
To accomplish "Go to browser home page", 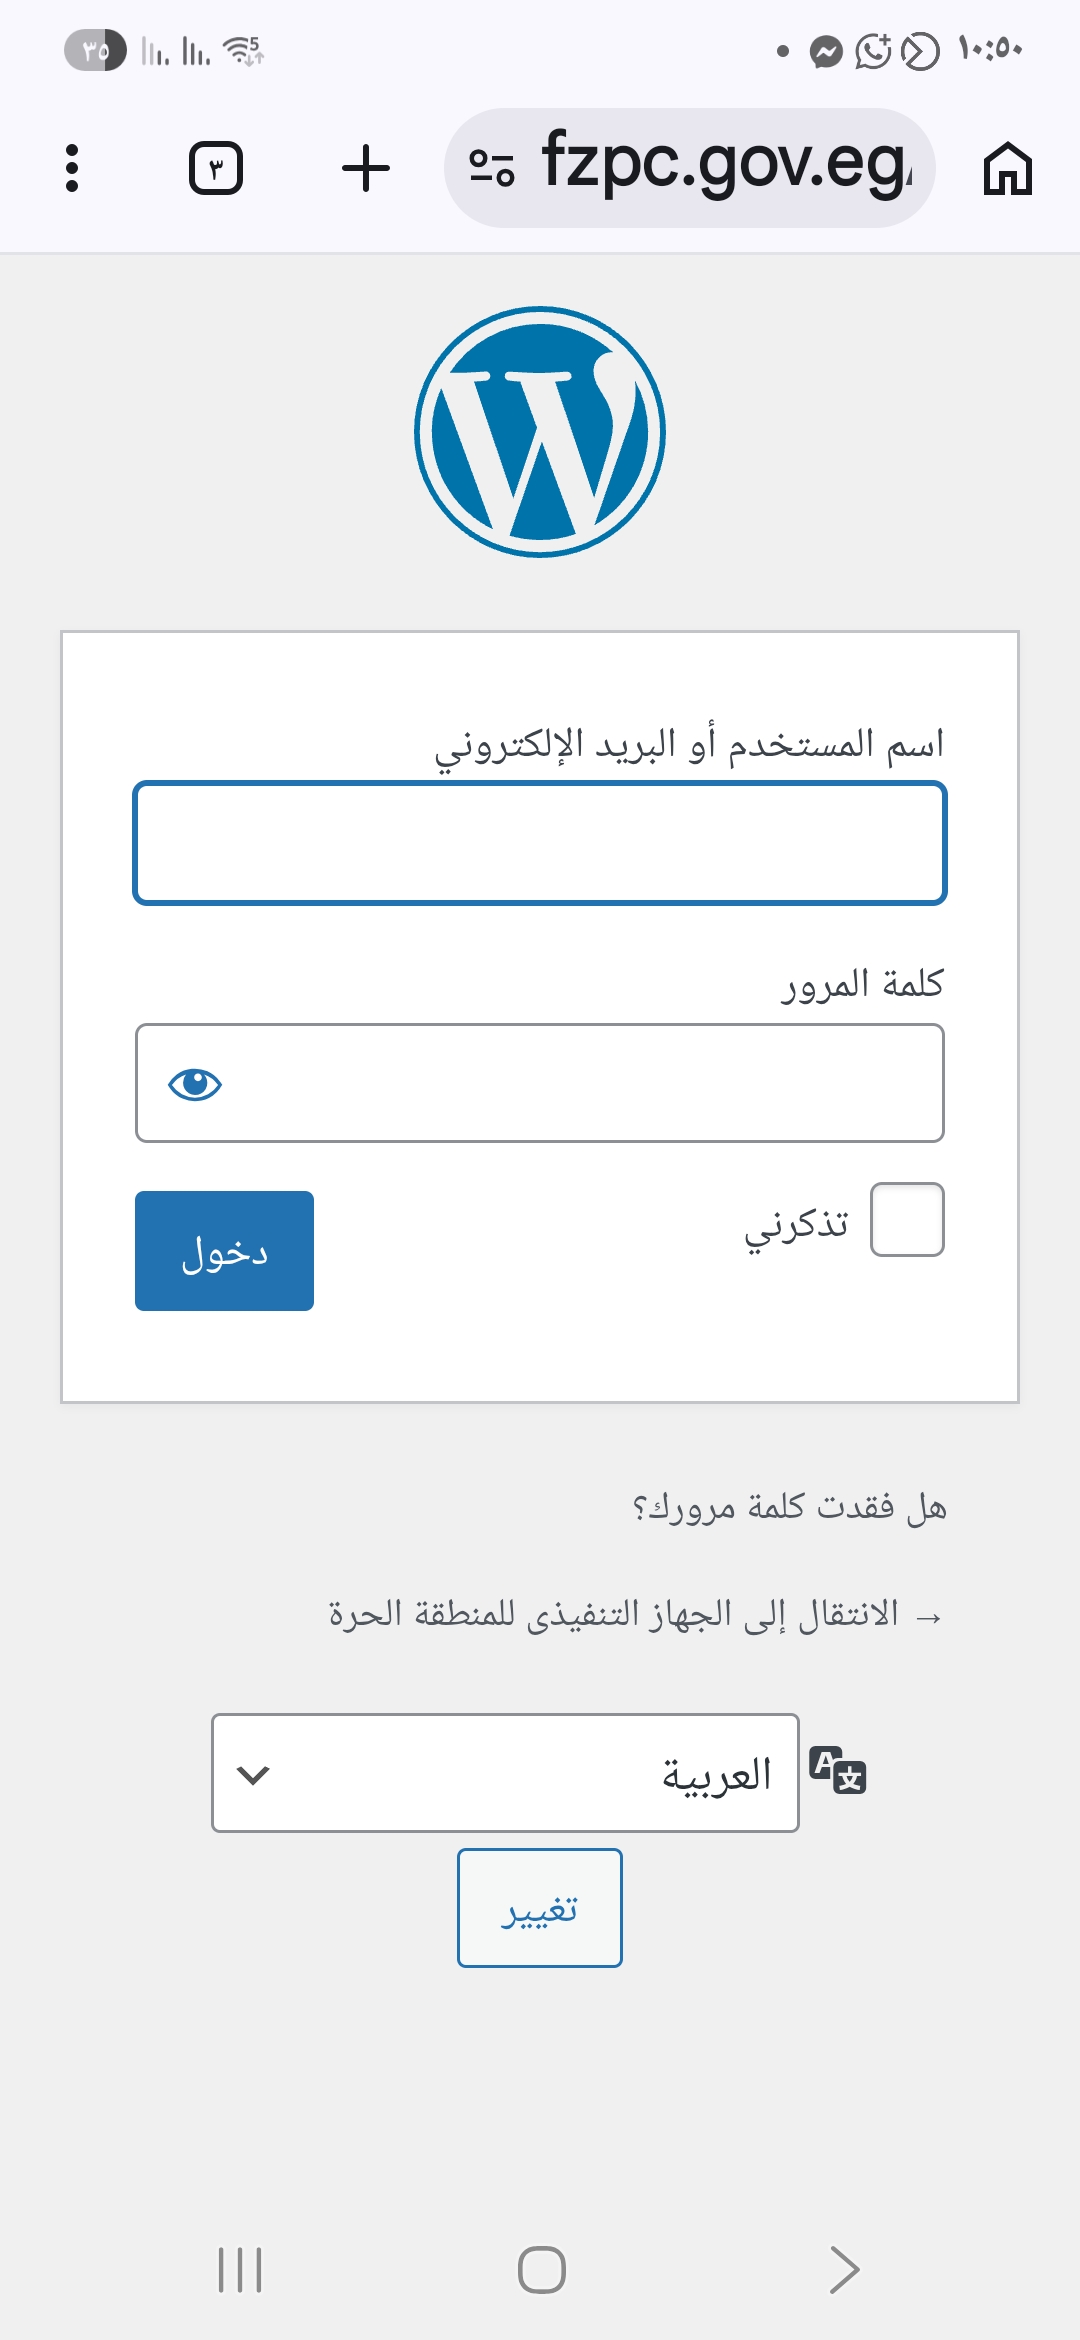I will [x=1007, y=168].
